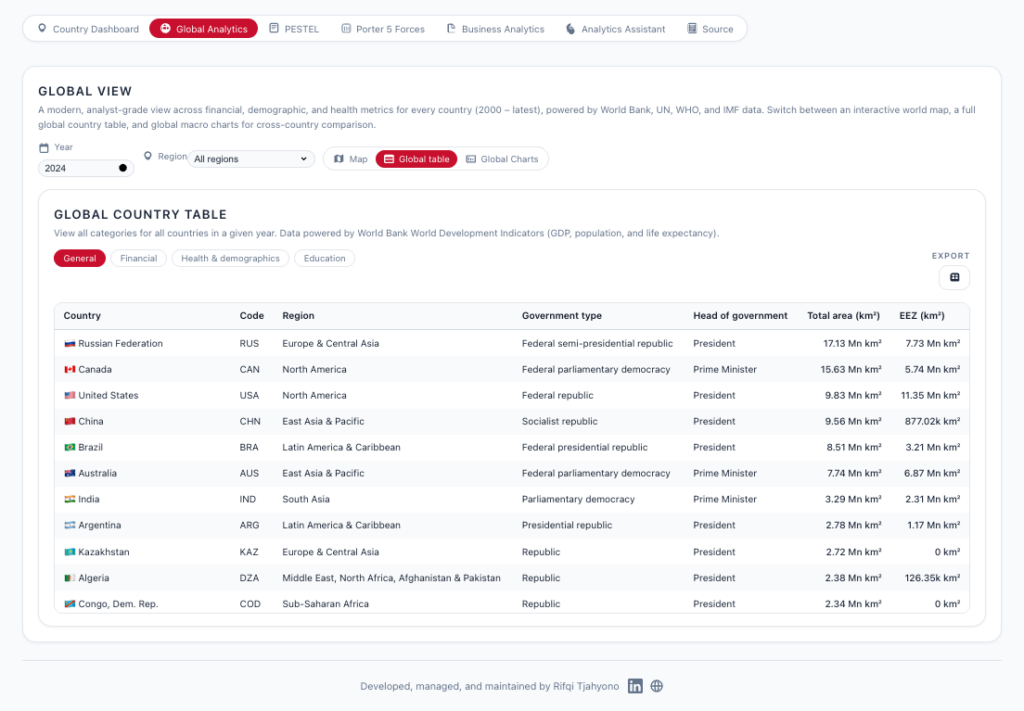This screenshot has height=711, width=1024.
Task: Expand the All regions dropdown
Action: (251, 159)
